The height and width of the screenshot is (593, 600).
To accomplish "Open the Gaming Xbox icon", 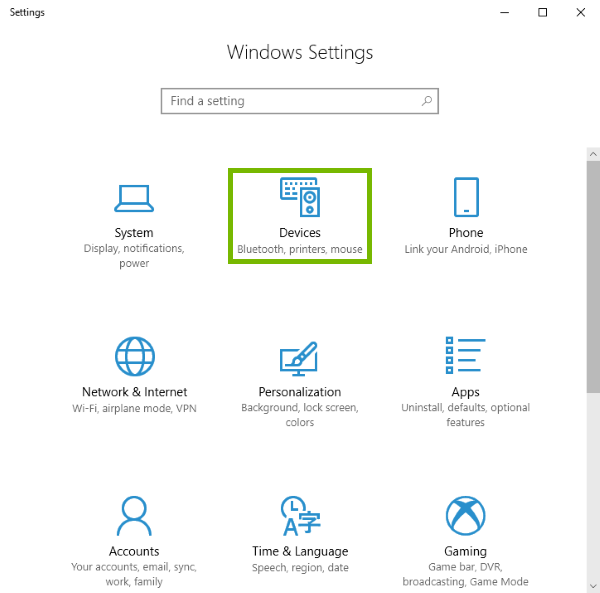I will coord(465,516).
